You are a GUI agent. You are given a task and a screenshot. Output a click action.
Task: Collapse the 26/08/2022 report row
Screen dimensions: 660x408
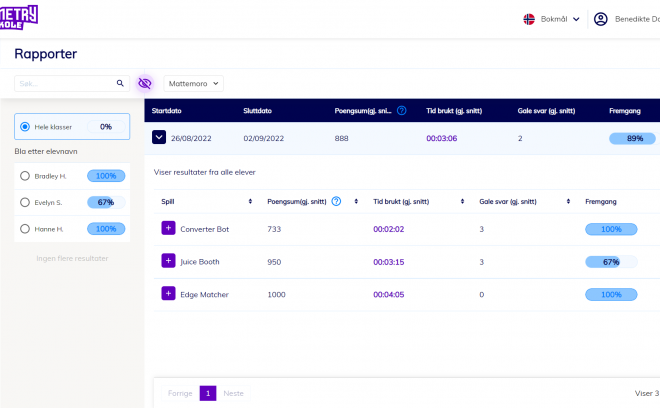coord(159,137)
